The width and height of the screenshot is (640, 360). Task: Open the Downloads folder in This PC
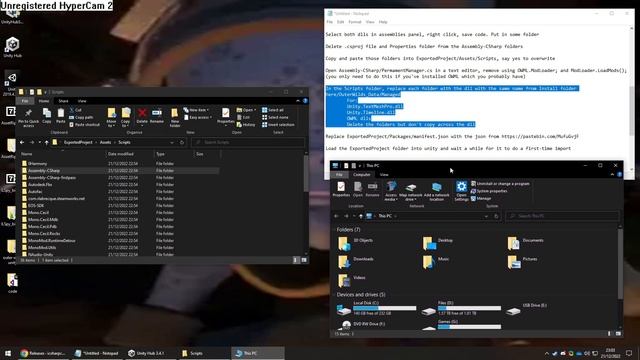(x=356, y=261)
